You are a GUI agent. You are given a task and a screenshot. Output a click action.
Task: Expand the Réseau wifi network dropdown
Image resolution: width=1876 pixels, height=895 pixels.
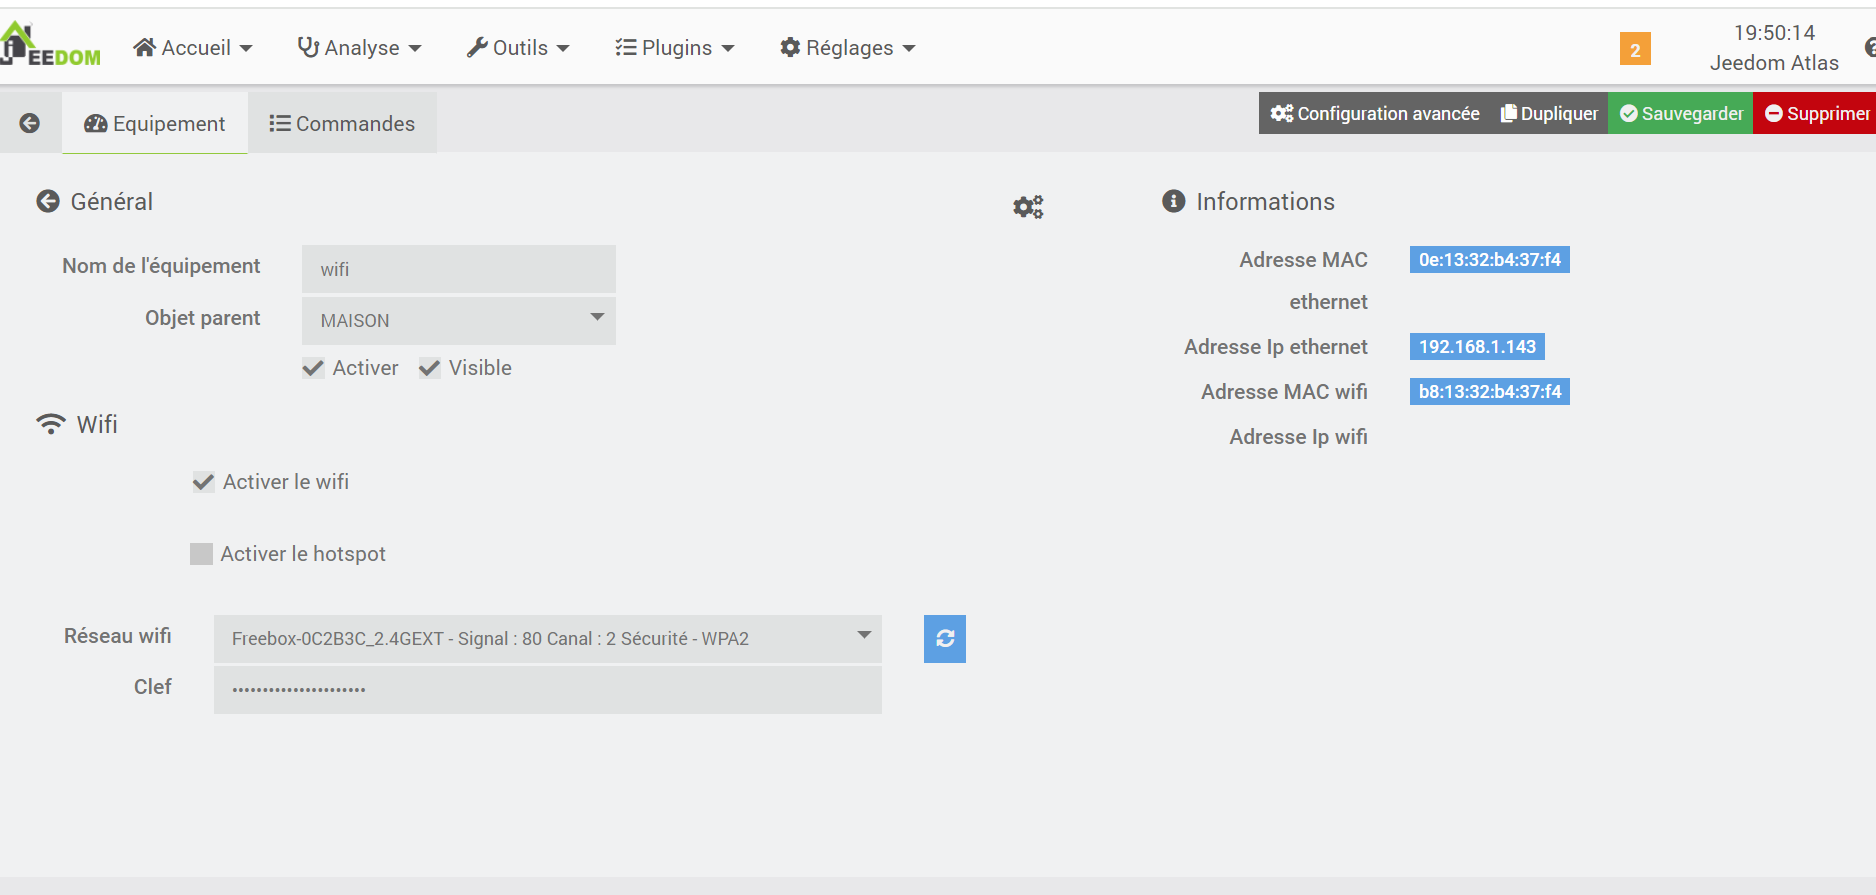click(x=547, y=639)
